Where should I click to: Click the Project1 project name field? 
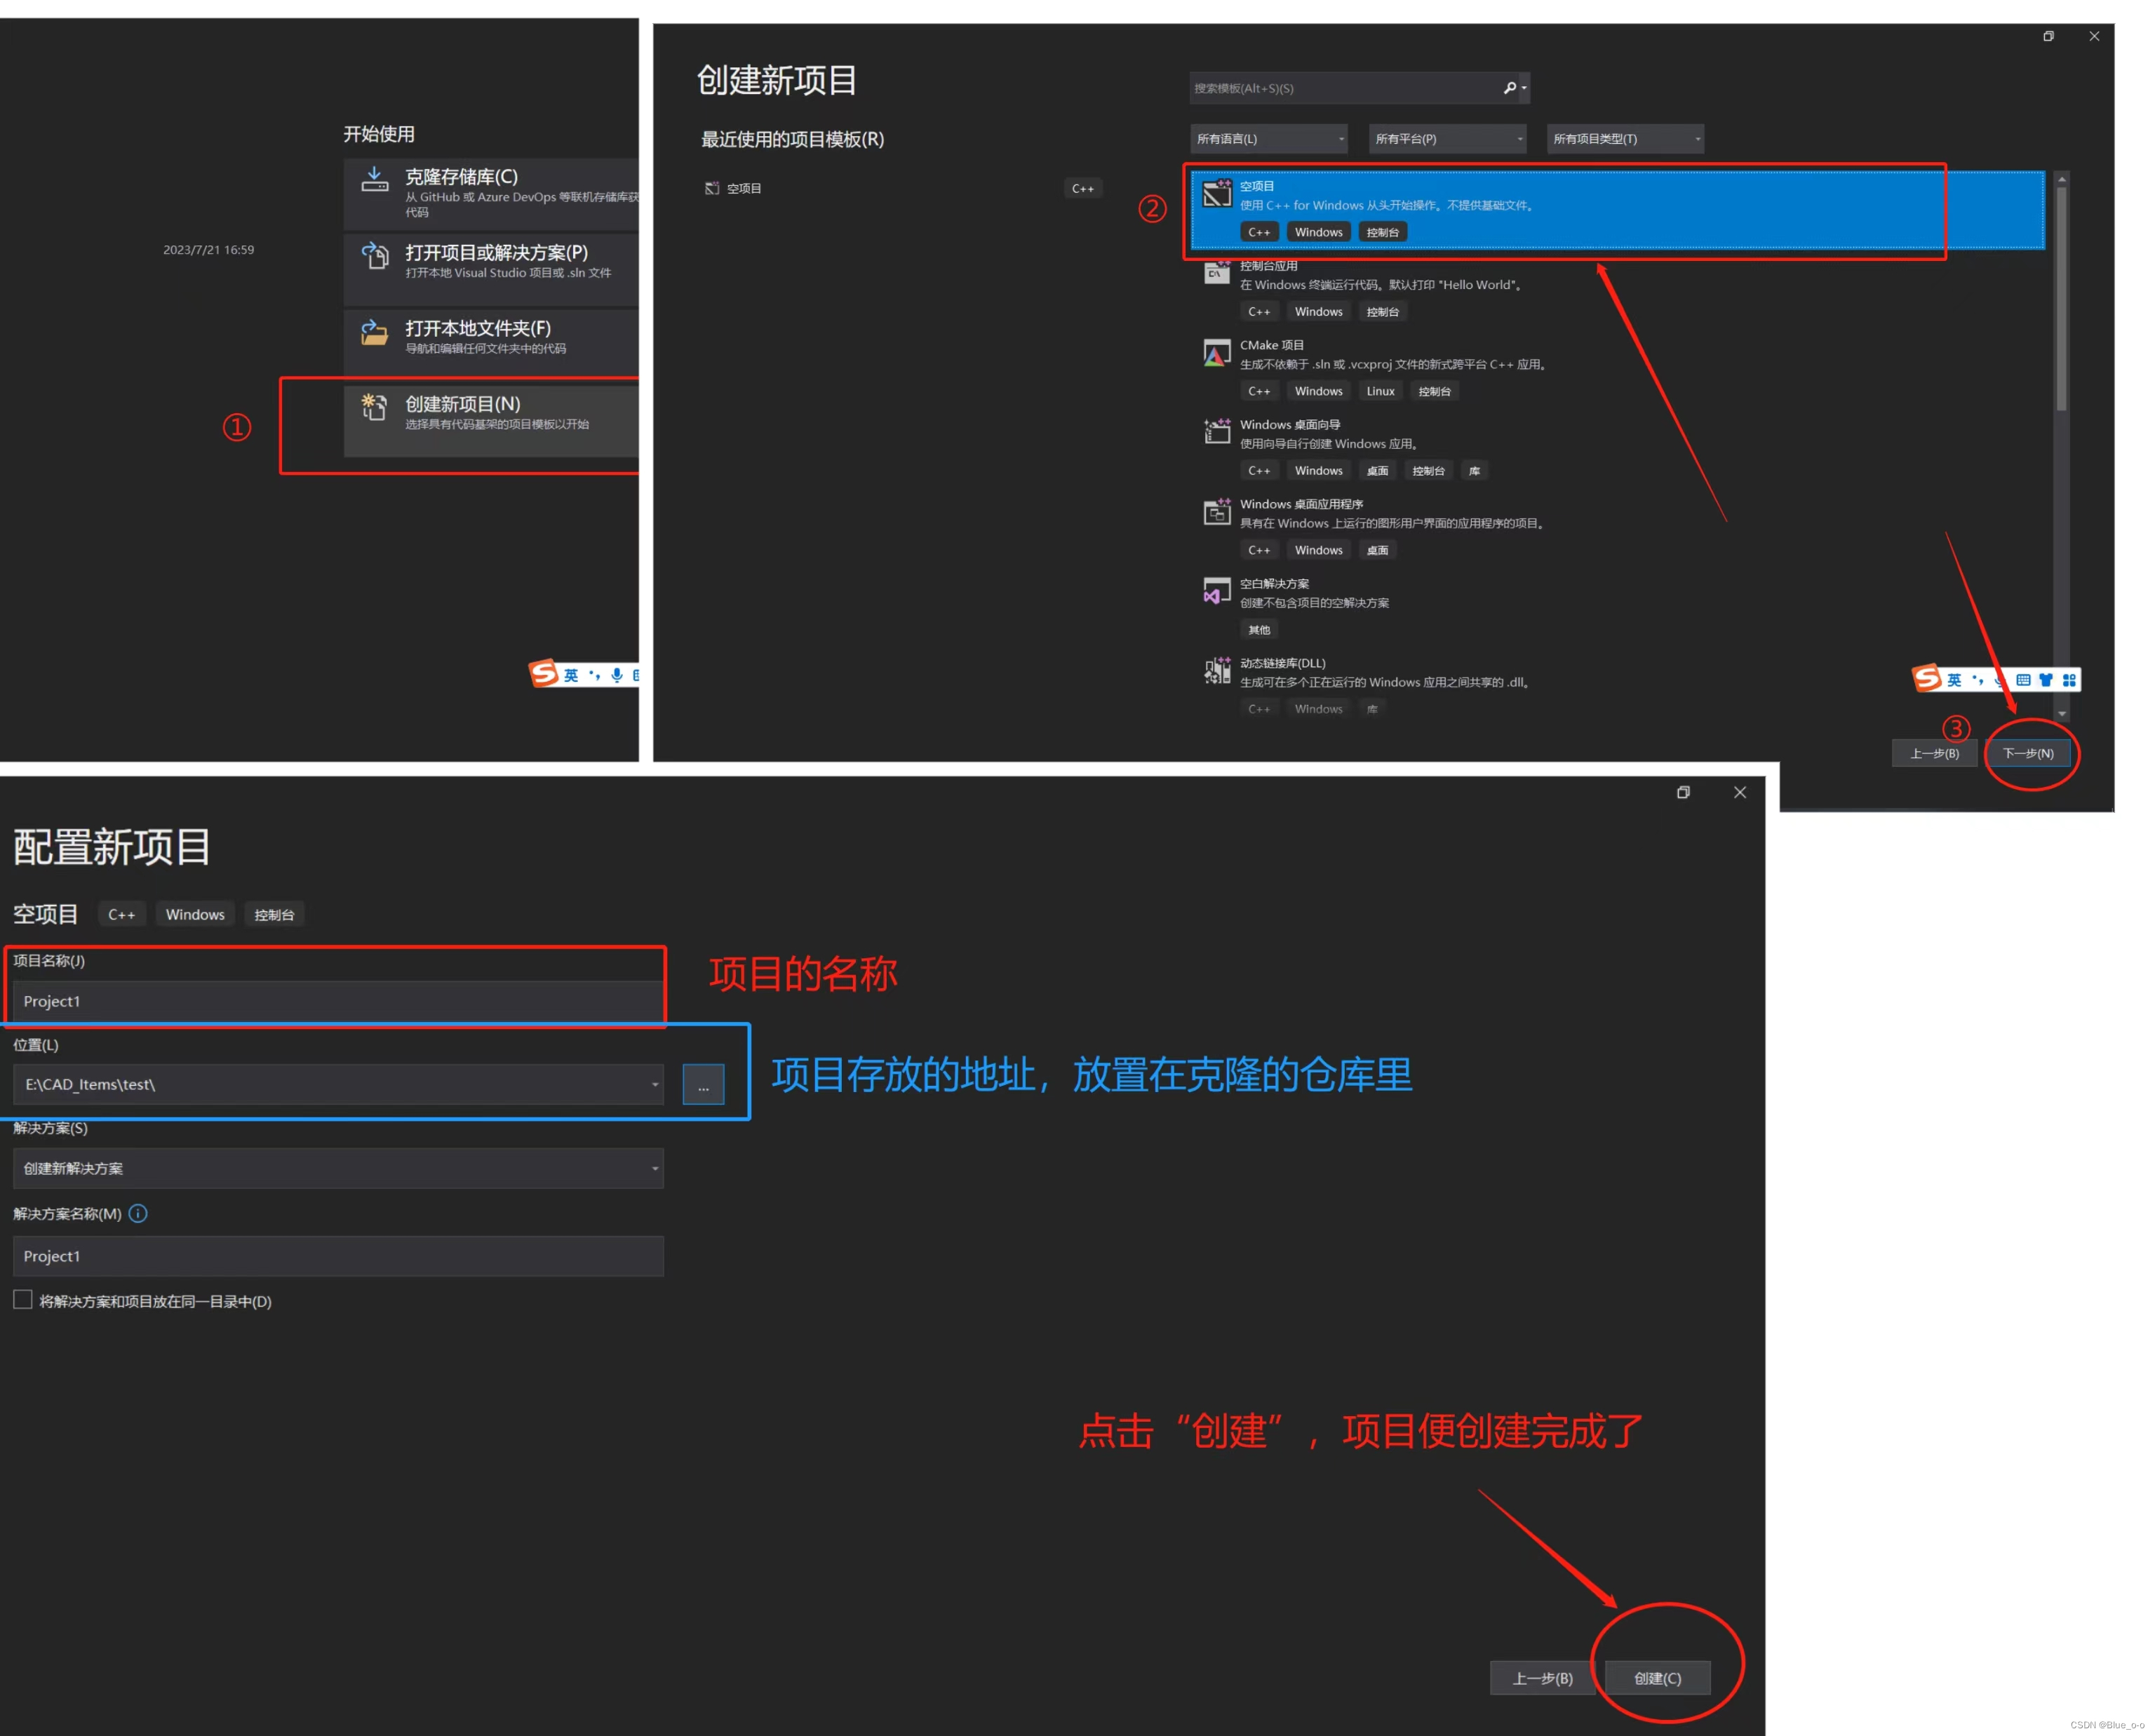[x=338, y=1001]
